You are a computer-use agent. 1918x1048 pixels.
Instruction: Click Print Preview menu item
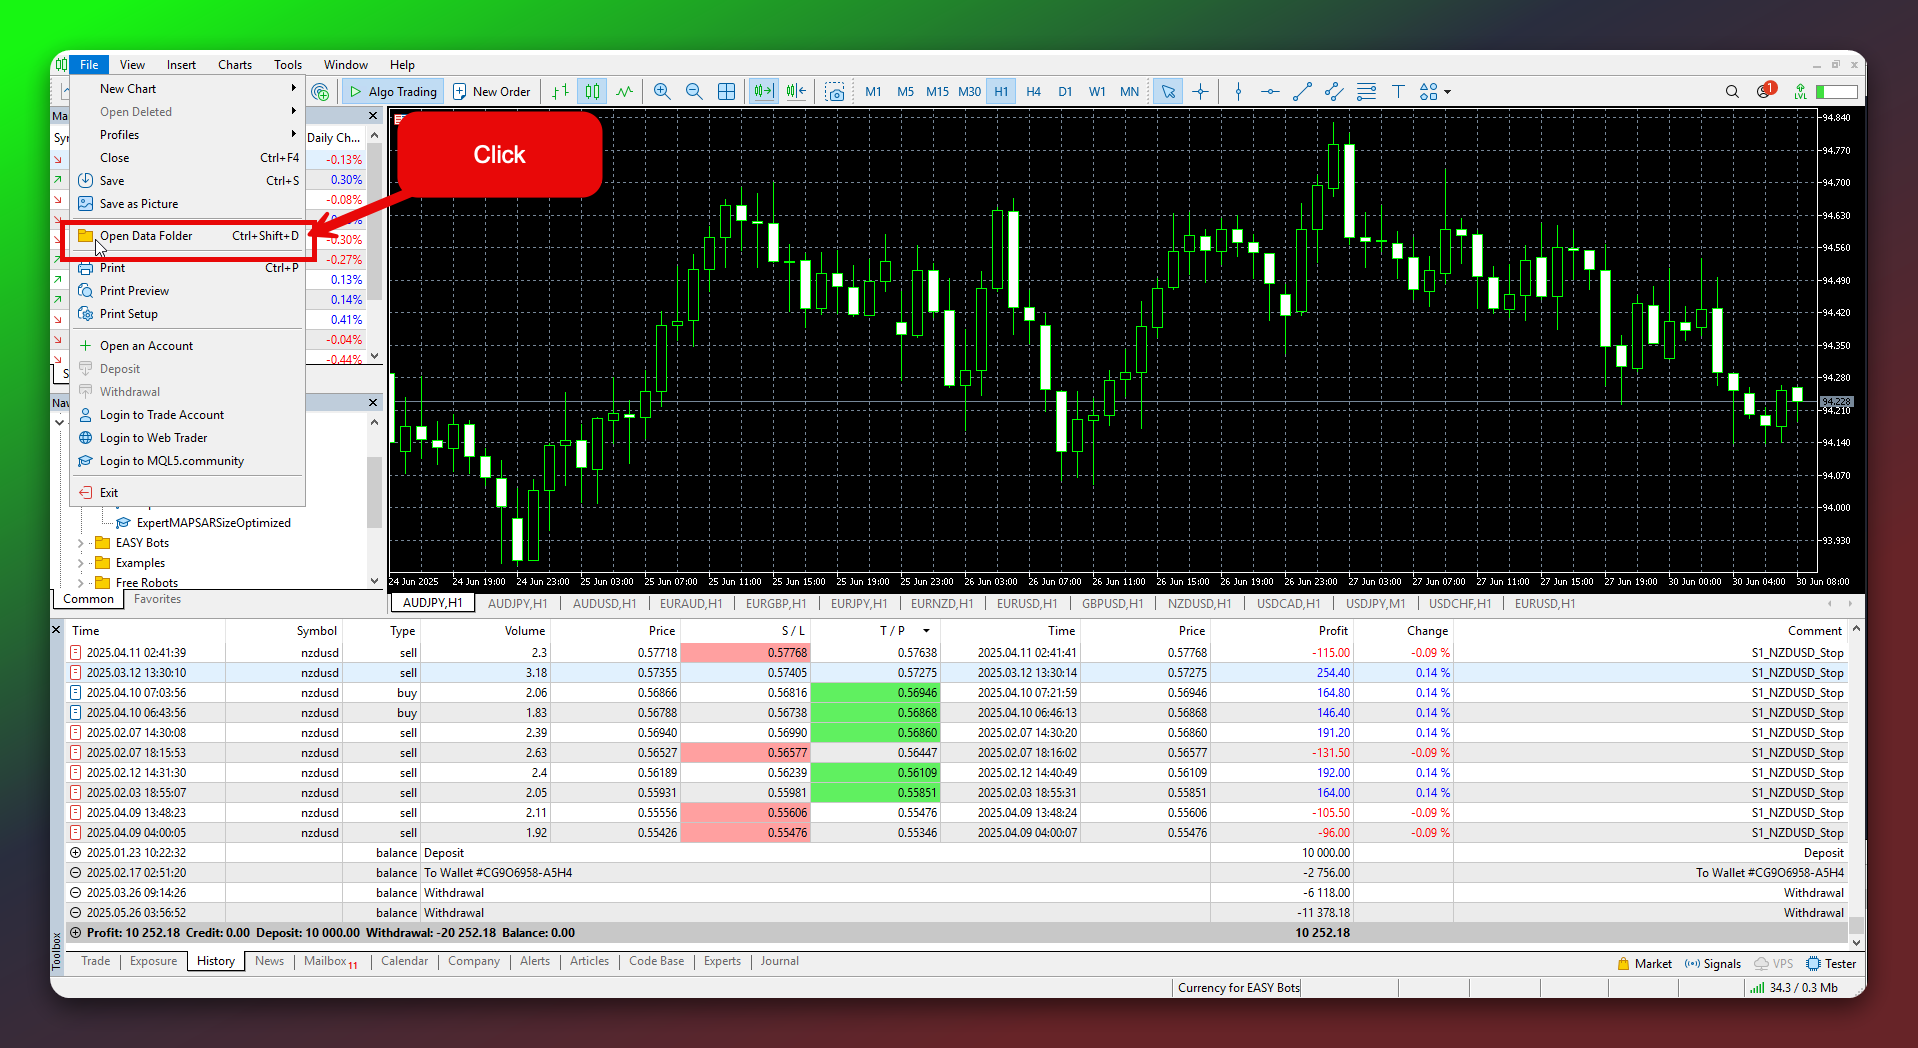[x=188, y=290]
